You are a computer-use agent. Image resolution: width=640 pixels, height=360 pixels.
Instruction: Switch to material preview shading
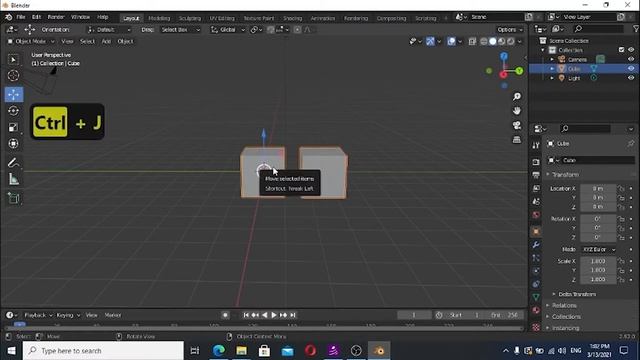(x=502, y=41)
